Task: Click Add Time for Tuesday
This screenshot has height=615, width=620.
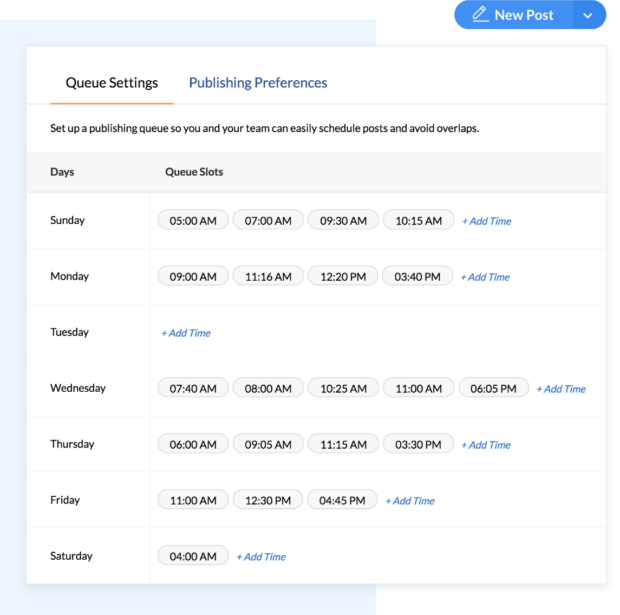Action: pyautogui.click(x=186, y=333)
